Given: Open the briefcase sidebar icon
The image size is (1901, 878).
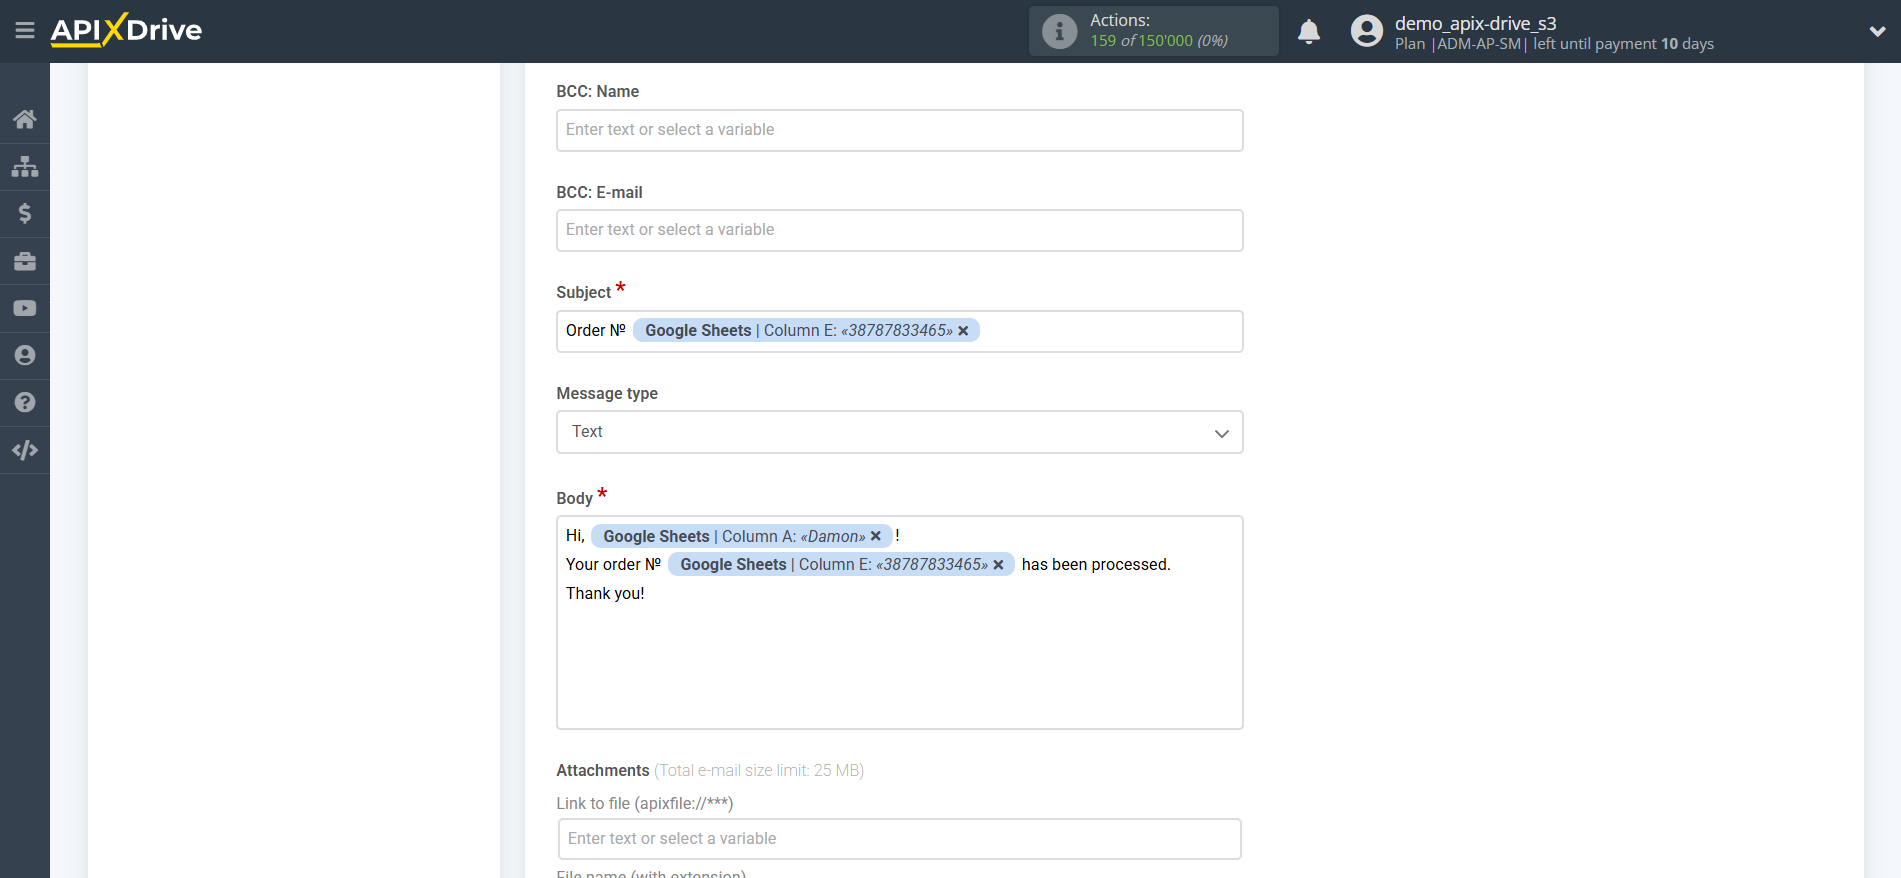Looking at the screenshot, I should click(x=25, y=261).
